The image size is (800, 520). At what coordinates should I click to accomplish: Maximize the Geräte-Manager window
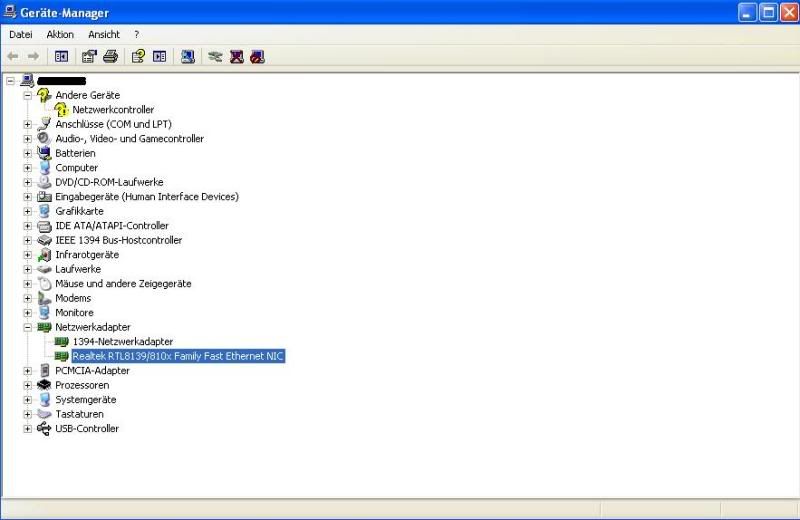[768, 12]
